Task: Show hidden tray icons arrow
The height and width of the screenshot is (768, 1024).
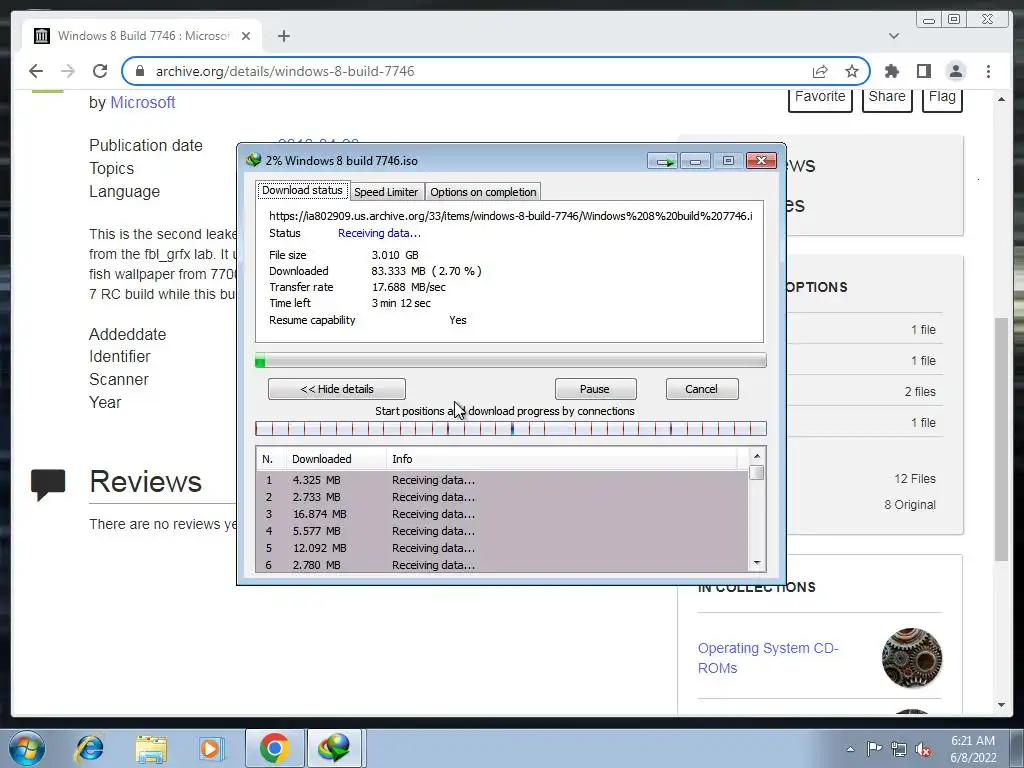Action: (850, 749)
